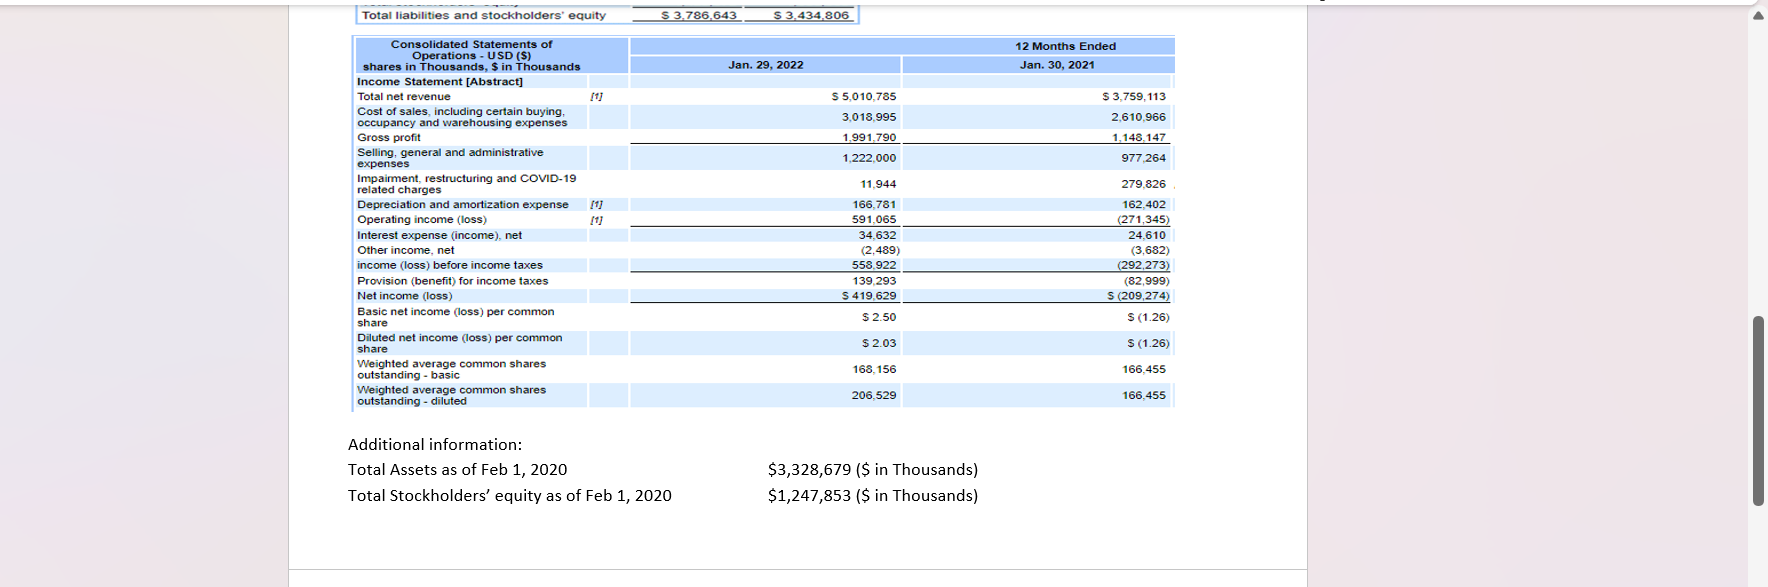The height and width of the screenshot is (587, 1768).
Task: Click interest expense value '34,632'
Action: [x=878, y=235]
